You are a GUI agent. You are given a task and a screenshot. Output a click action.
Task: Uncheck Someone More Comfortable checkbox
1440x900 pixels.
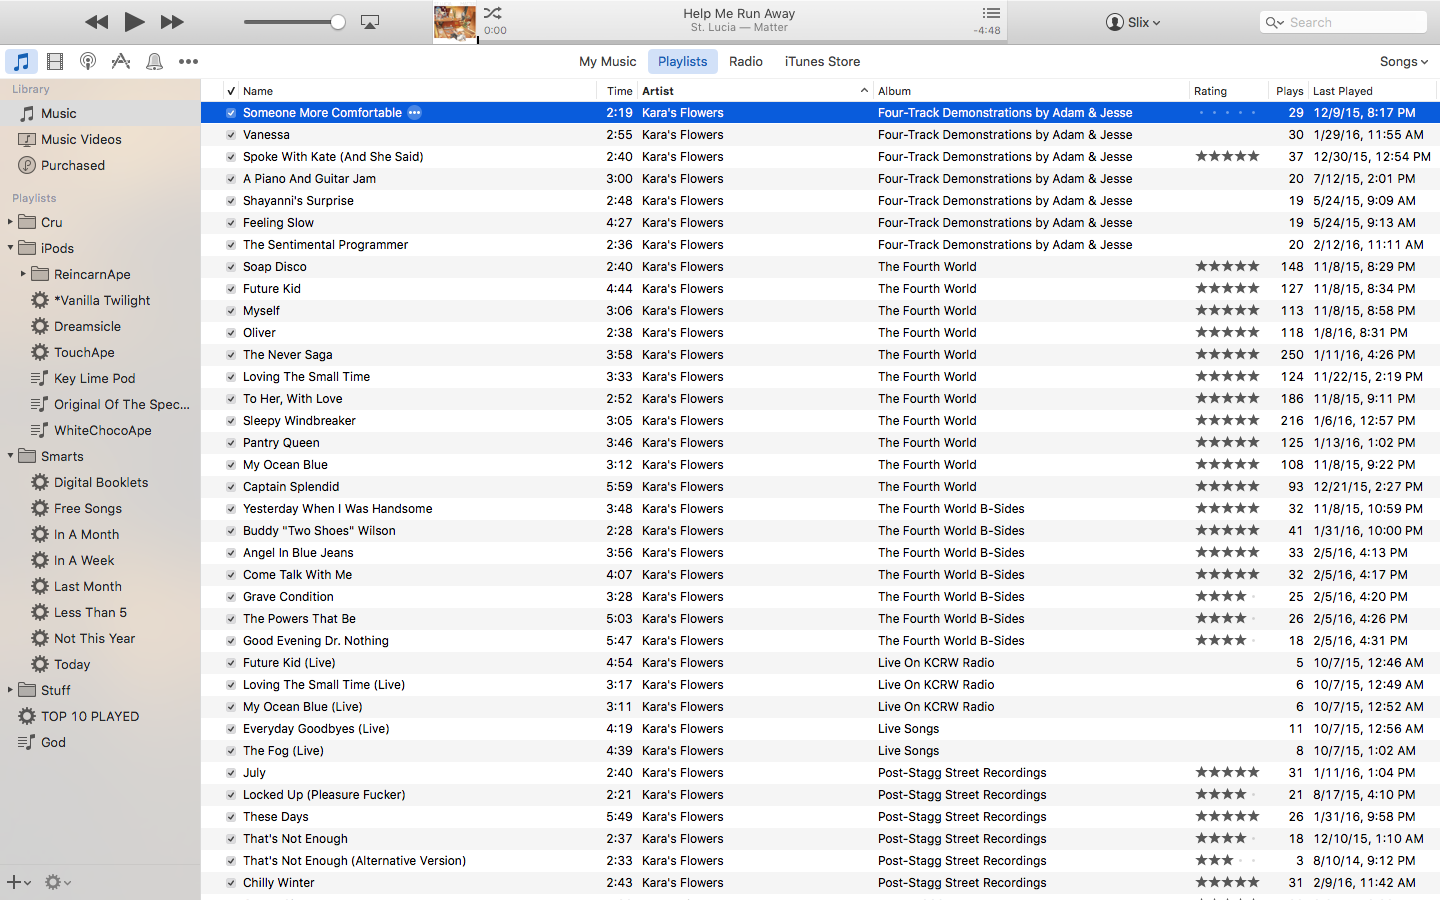tap(231, 113)
